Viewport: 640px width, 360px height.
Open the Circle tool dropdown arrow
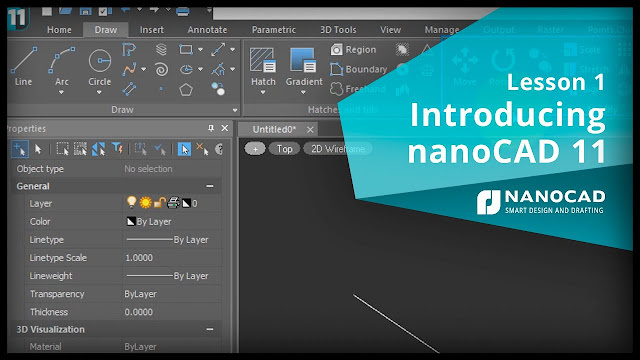tap(99, 93)
